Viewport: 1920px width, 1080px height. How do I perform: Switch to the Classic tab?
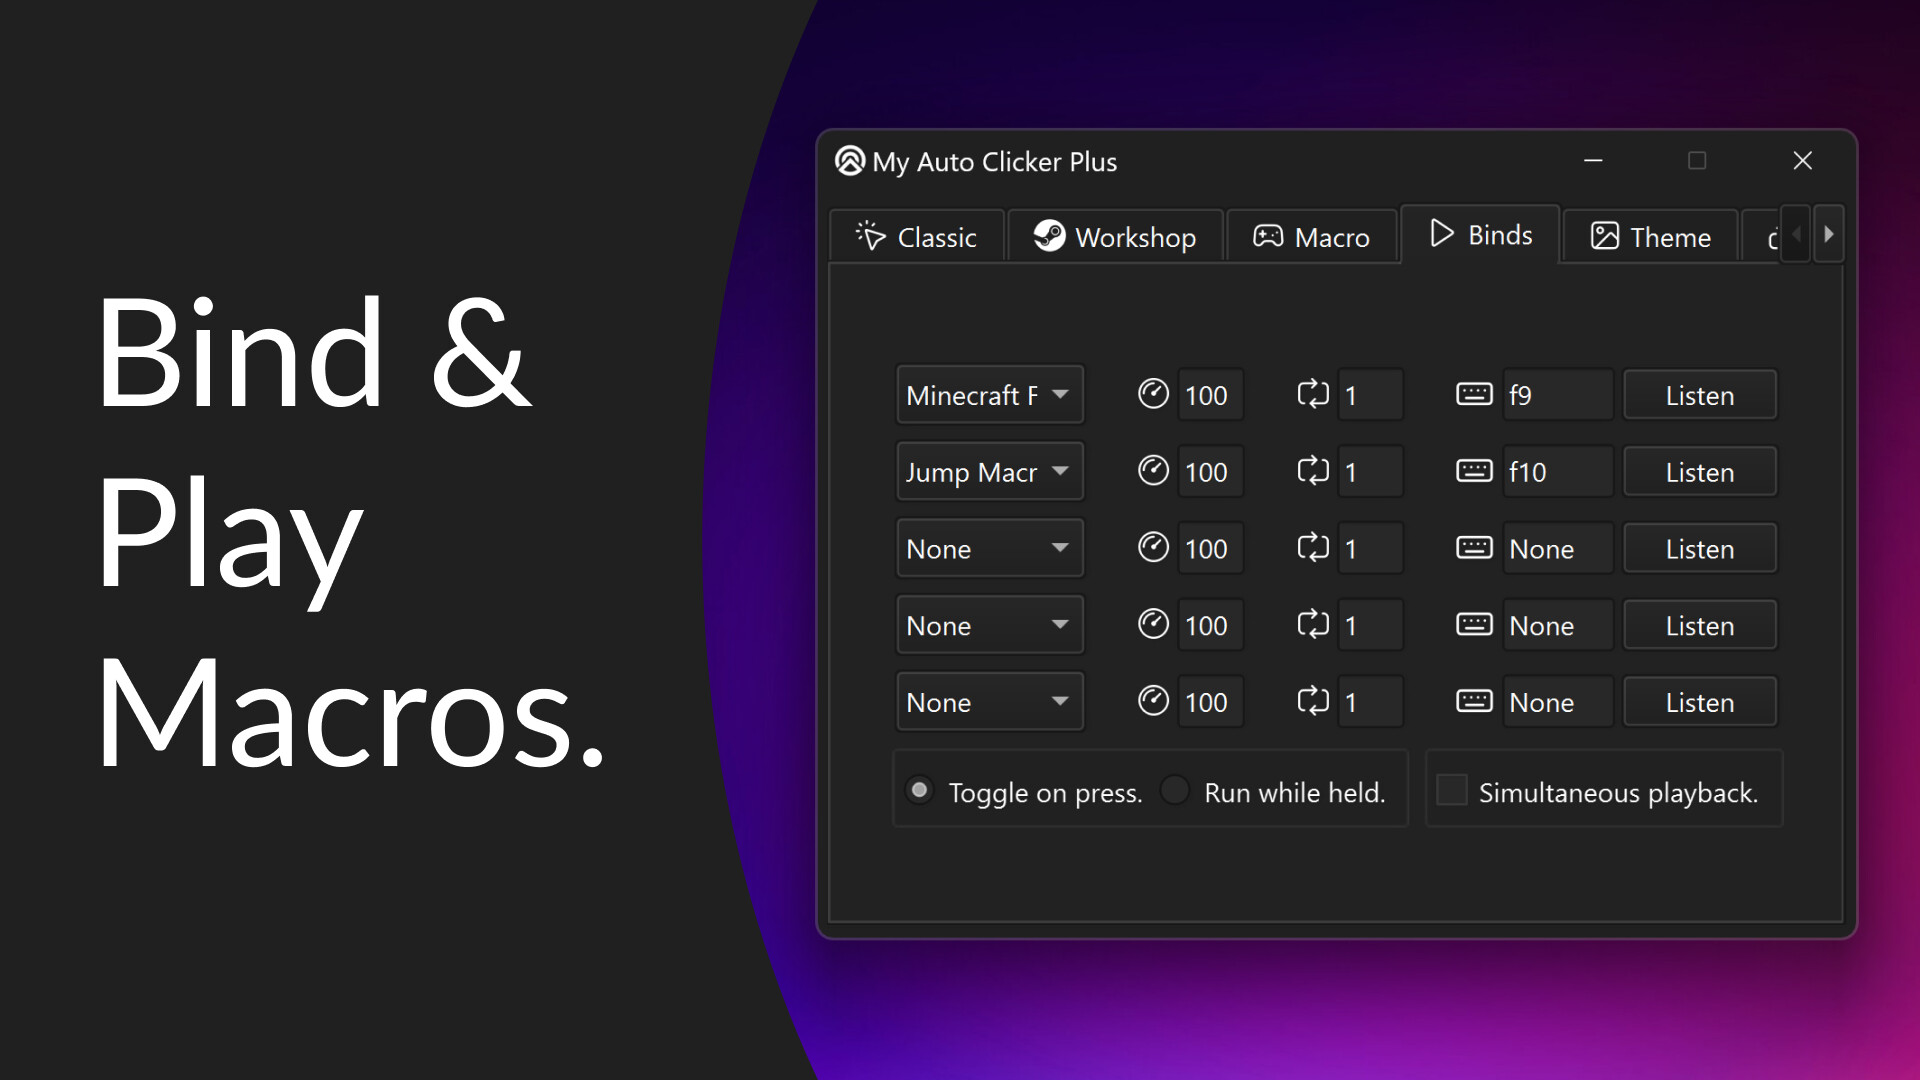point(917,237)
